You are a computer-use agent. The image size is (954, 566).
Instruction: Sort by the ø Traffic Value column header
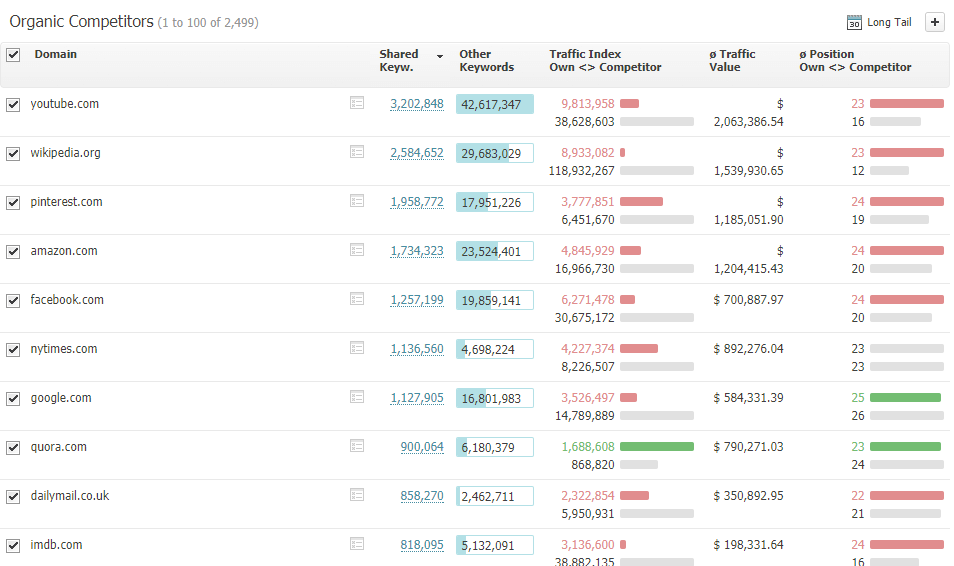732,60
